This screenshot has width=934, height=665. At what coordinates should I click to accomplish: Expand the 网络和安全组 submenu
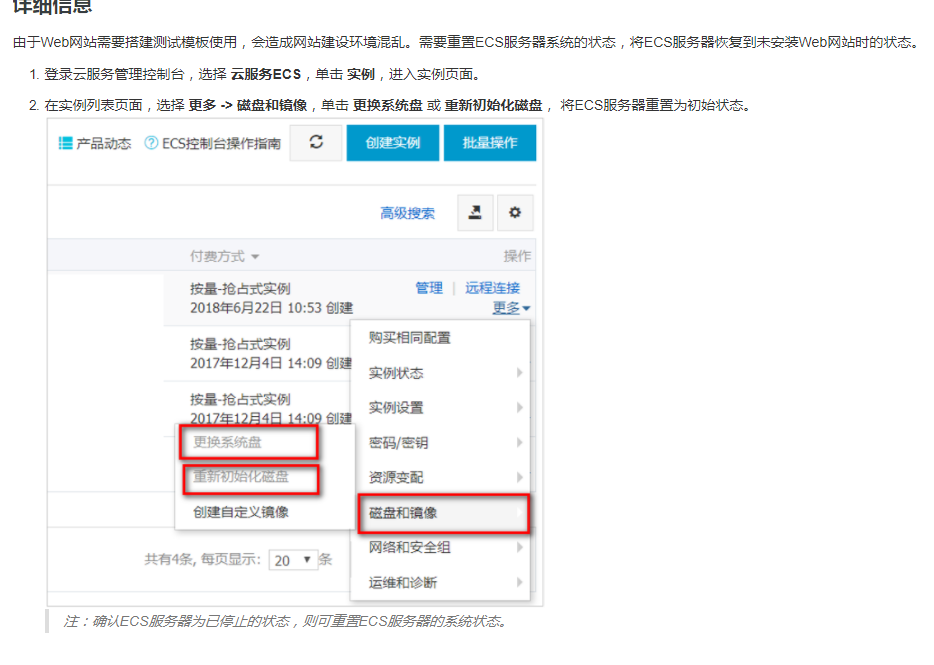coord(440,548)
